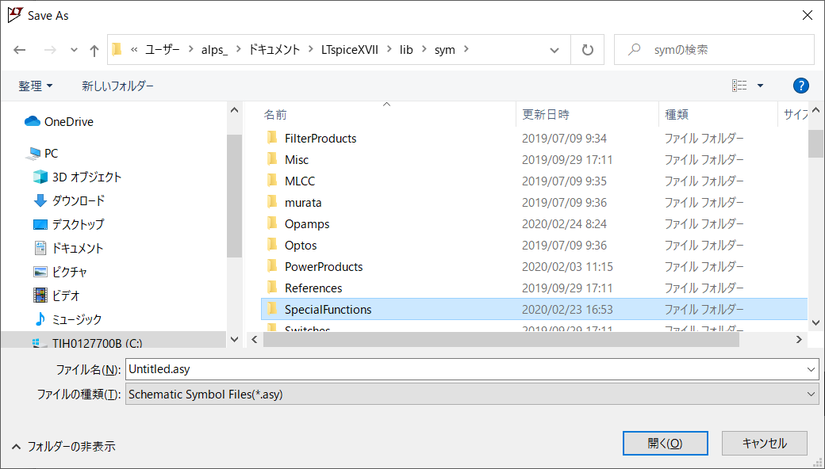
Task: Open the 整理 menu
Action: (36, 86)
